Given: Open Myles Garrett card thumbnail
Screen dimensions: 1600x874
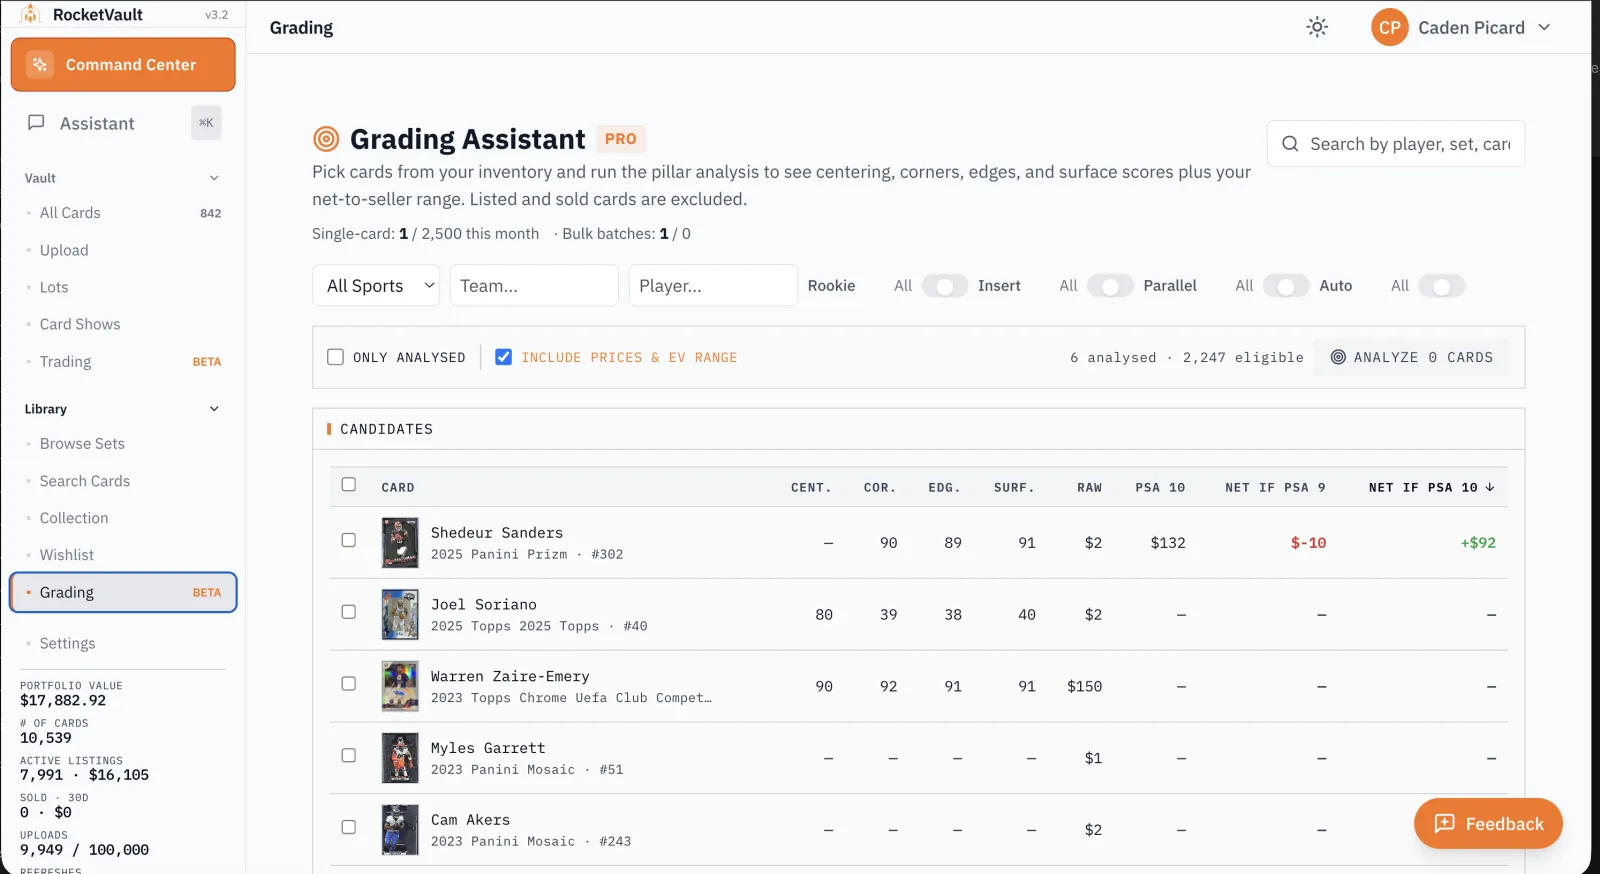Looking at the screenshot, I should pos(400,758).
